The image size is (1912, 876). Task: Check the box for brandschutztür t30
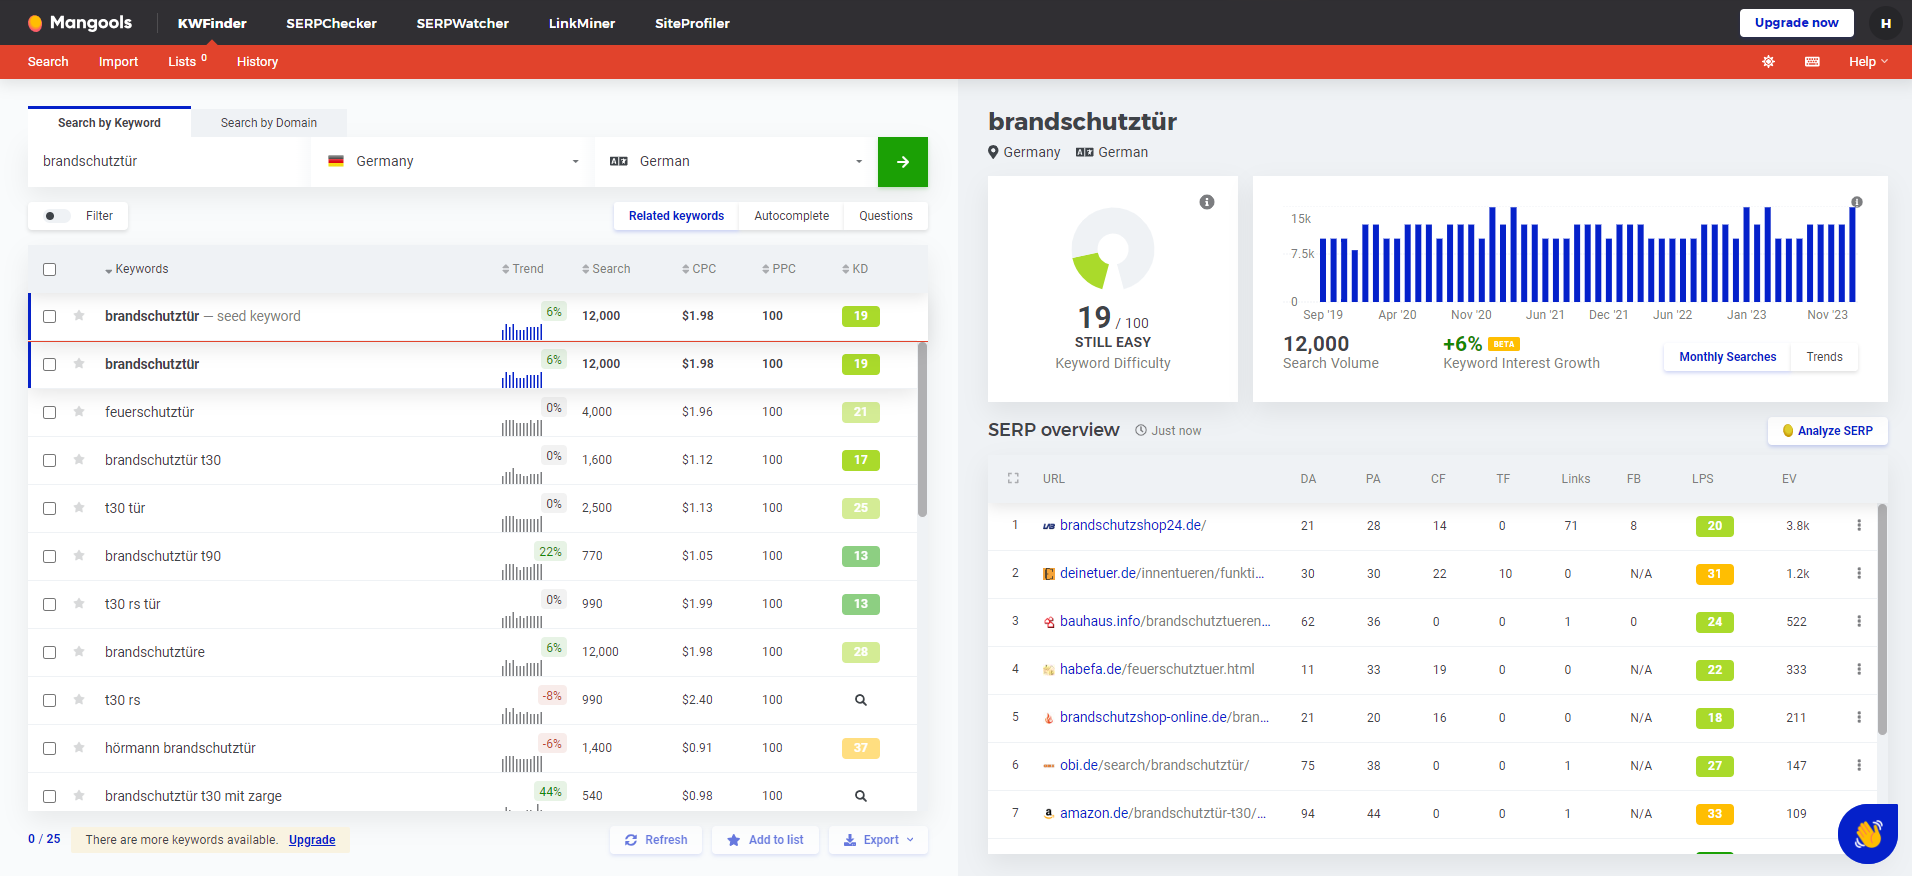[49, 460]
